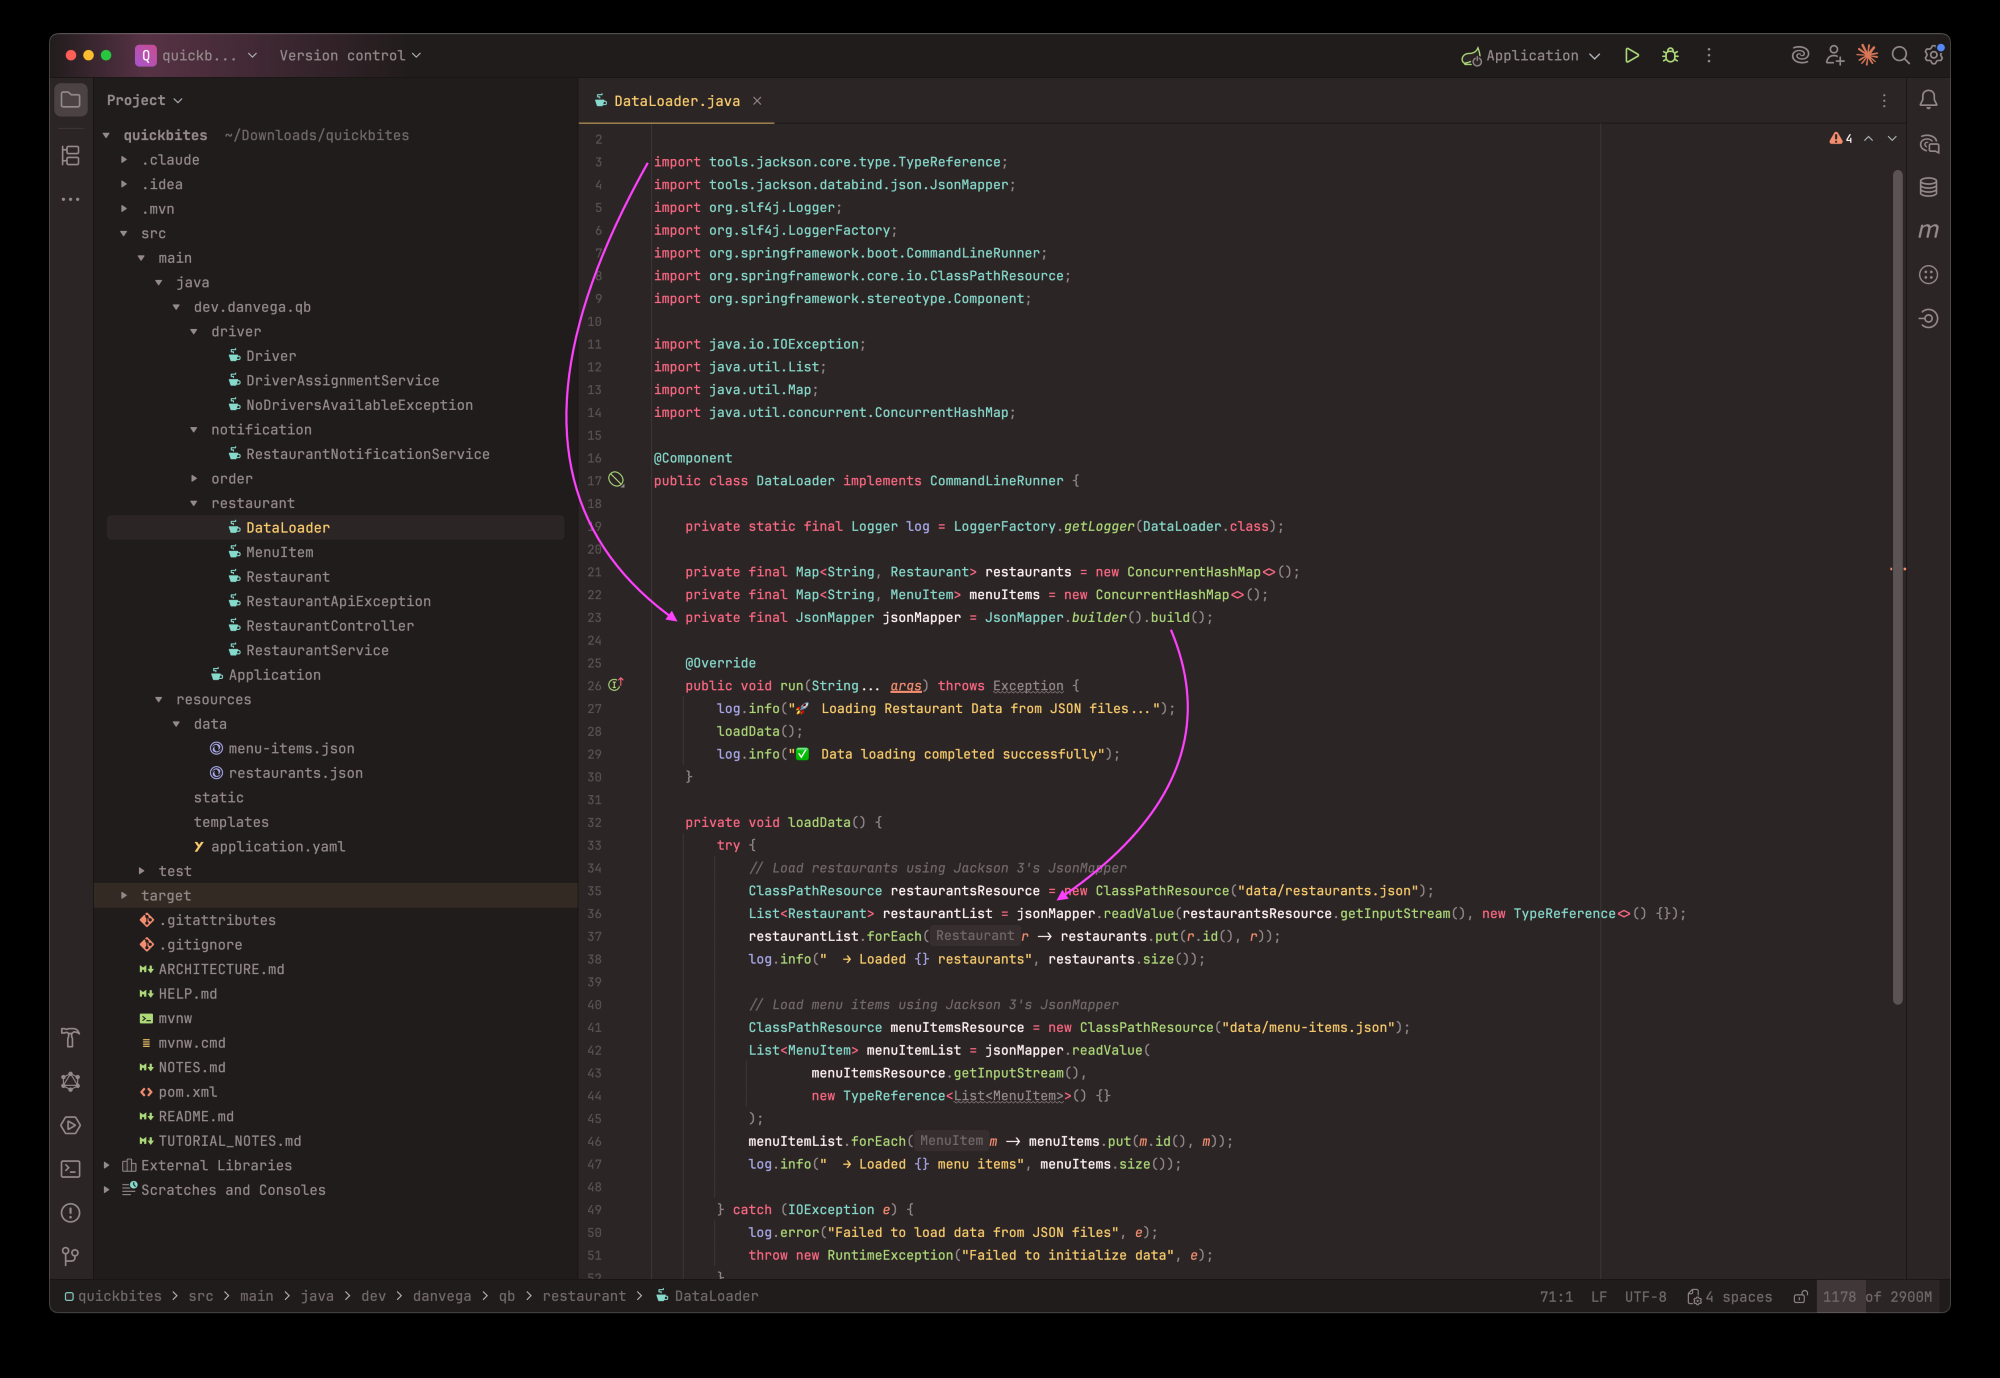Image resolution: width=2000 pixels, height=1378 pixels.
Task: Toggle the Project tool window folder icon
Action: click(x=70, y=100)
